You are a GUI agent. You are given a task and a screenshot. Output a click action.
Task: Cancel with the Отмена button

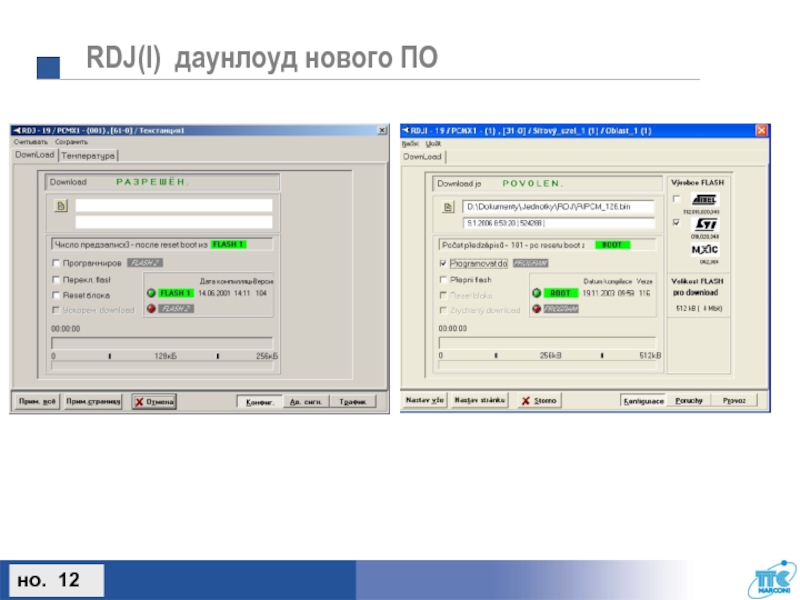154,402
